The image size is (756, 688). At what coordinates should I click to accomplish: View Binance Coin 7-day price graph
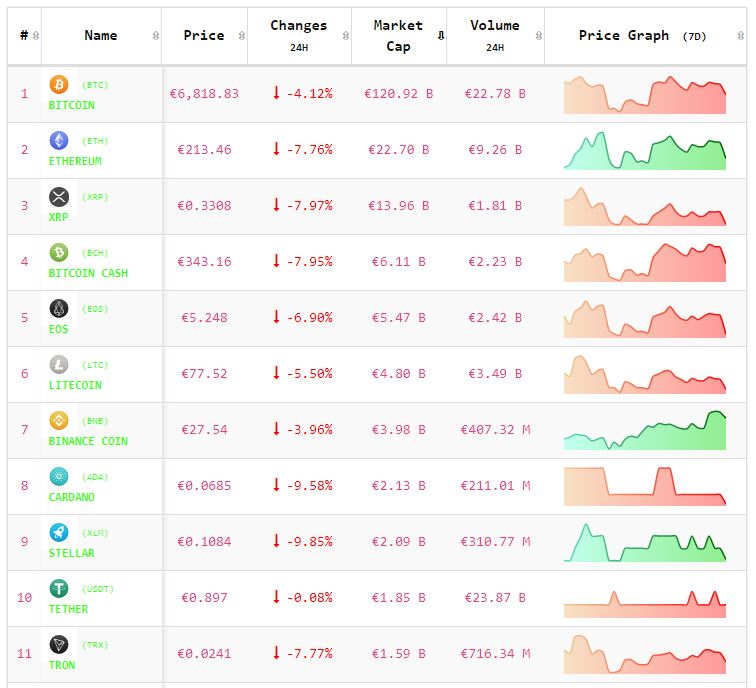point(645,431)
